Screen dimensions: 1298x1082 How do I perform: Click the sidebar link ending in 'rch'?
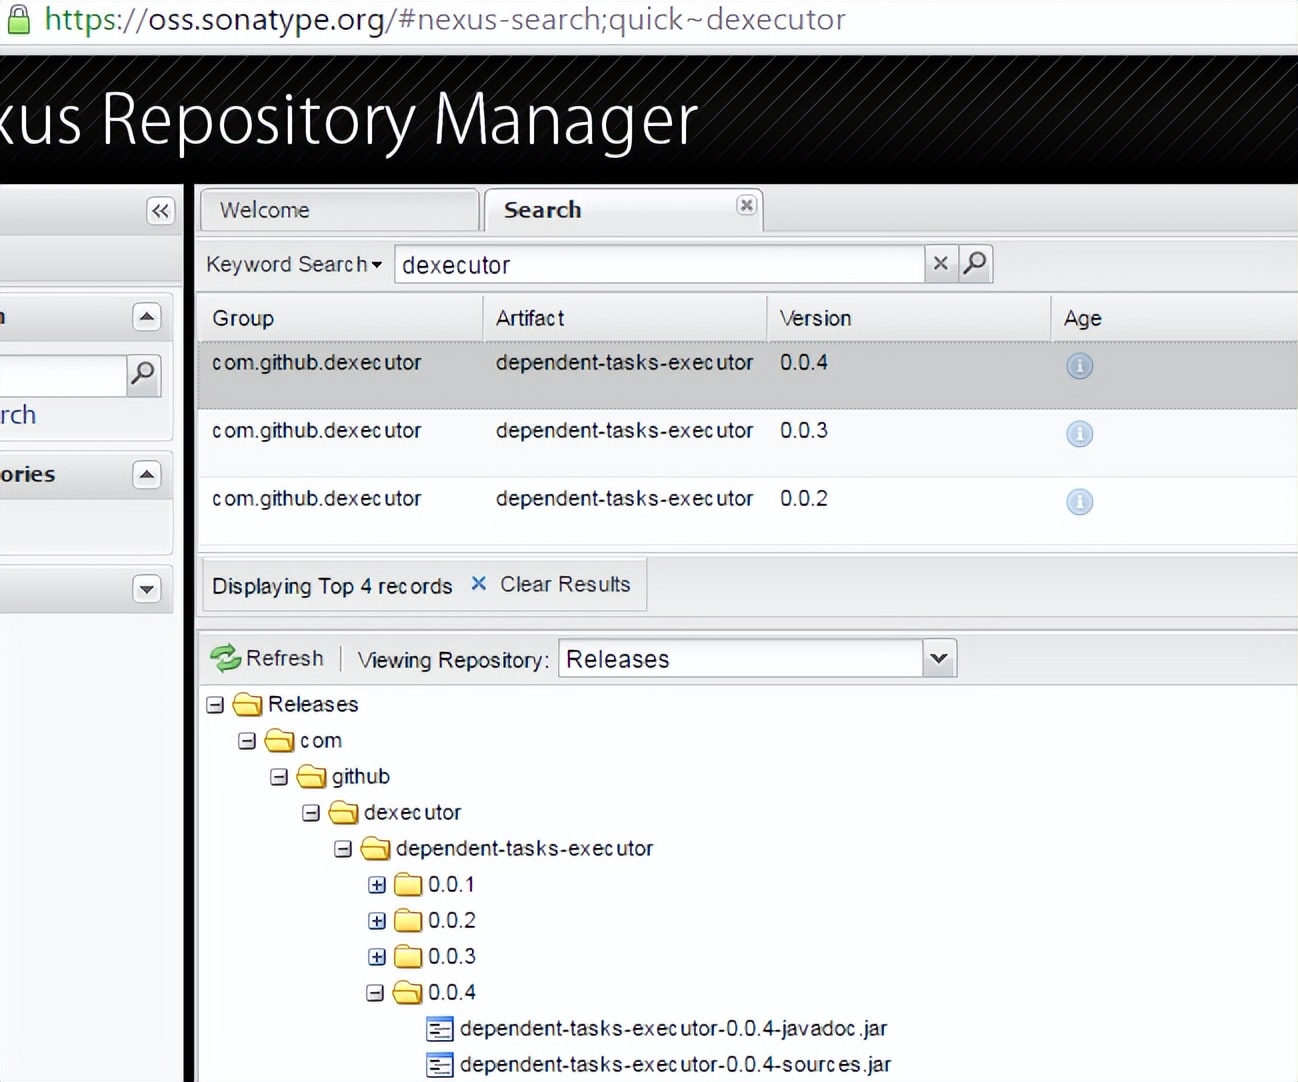click(18, 415)
